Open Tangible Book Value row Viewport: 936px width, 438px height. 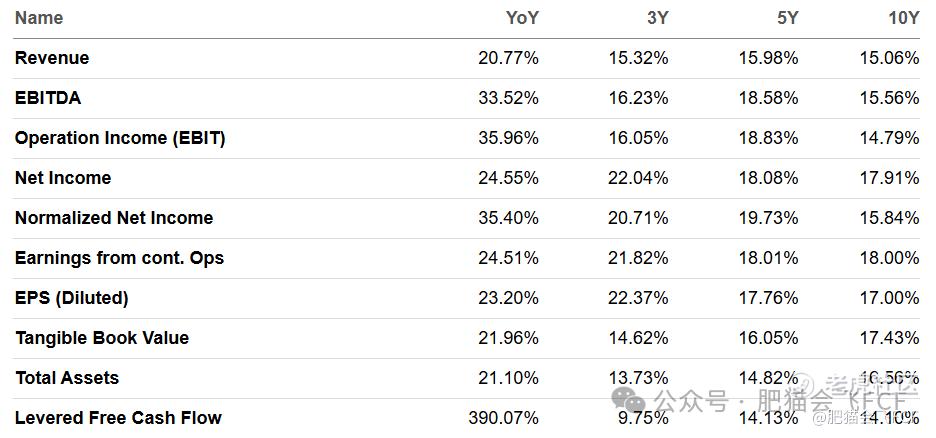pyautogui.click(x=467, y=338)
